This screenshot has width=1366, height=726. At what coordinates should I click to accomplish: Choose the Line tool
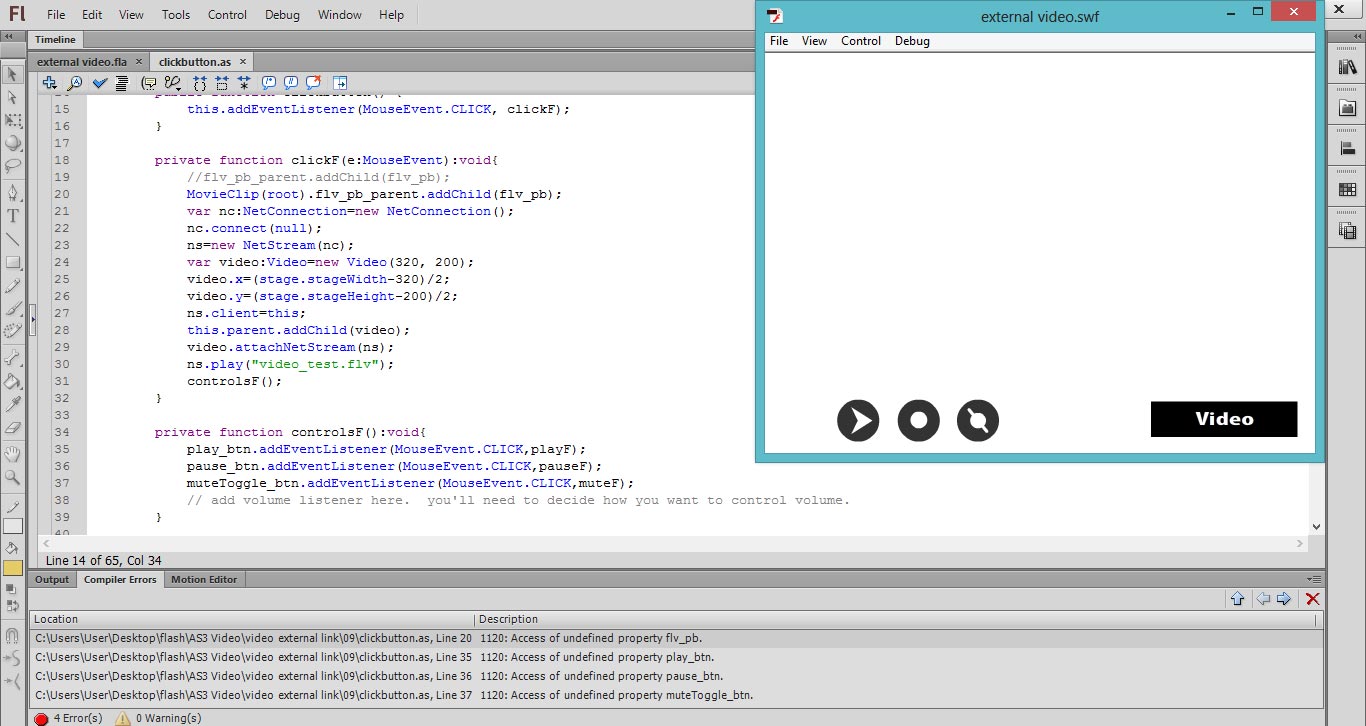13,239
